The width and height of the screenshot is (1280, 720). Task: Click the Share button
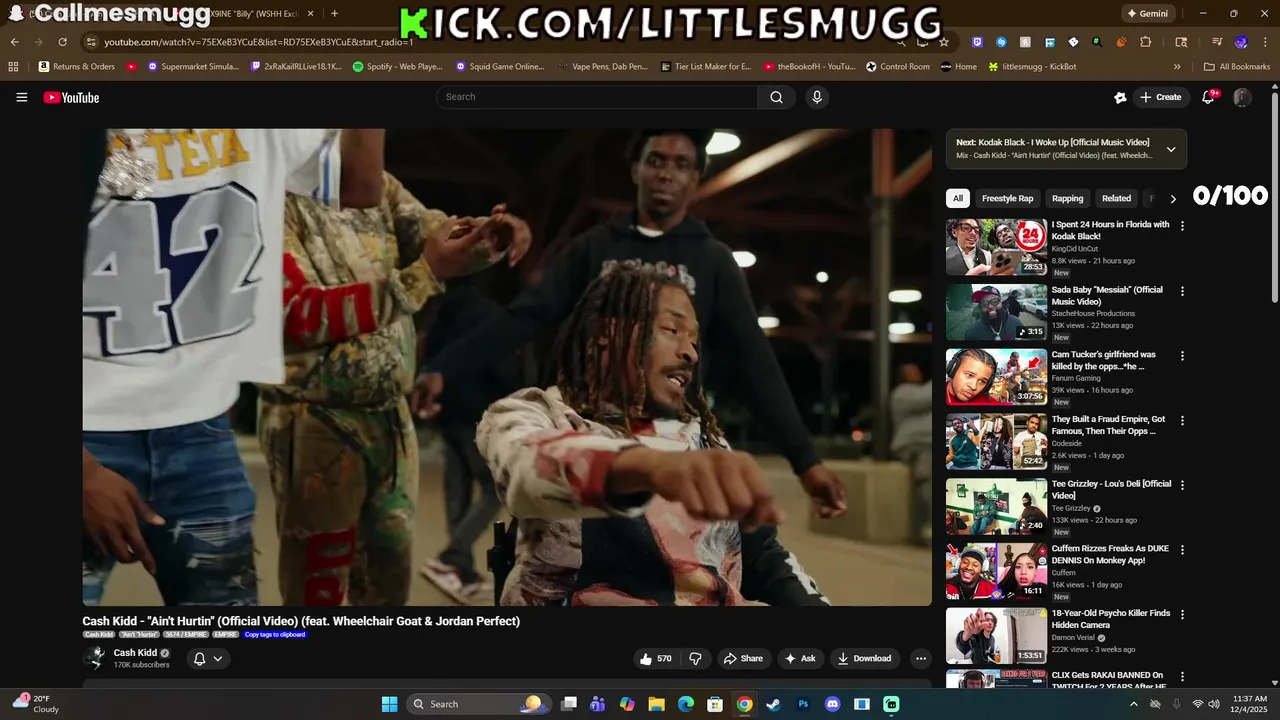coord(743,658)
